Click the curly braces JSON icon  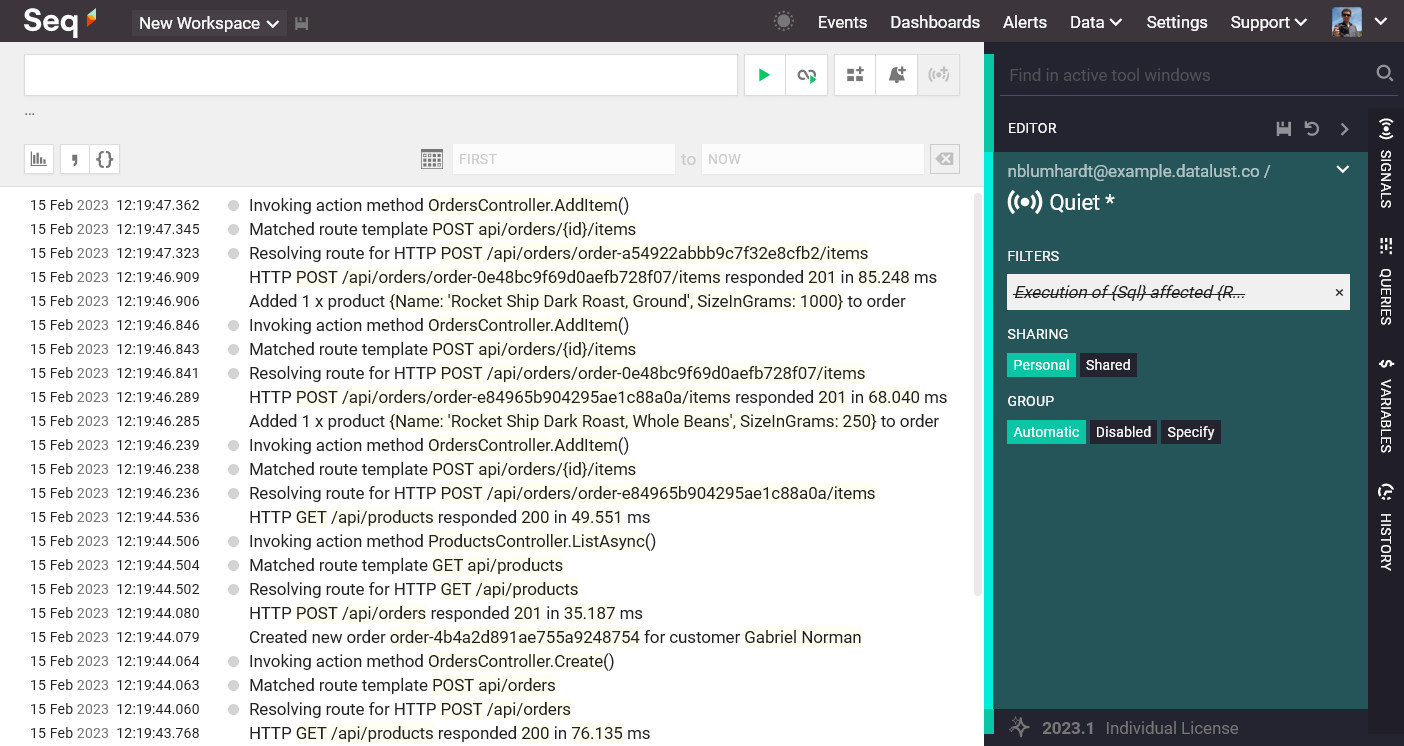tap(105, 158)
